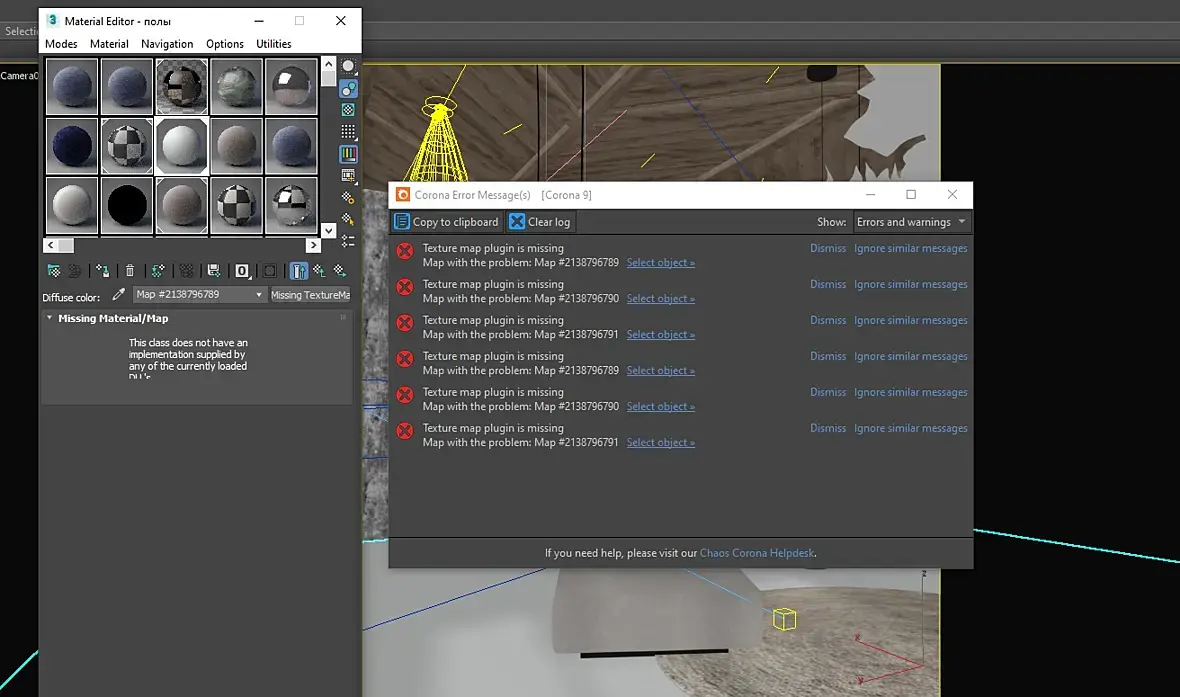This screenshot has width=1180, height=697.
Task: Open the Material ID Channel flyout
Action: [242, 271]
